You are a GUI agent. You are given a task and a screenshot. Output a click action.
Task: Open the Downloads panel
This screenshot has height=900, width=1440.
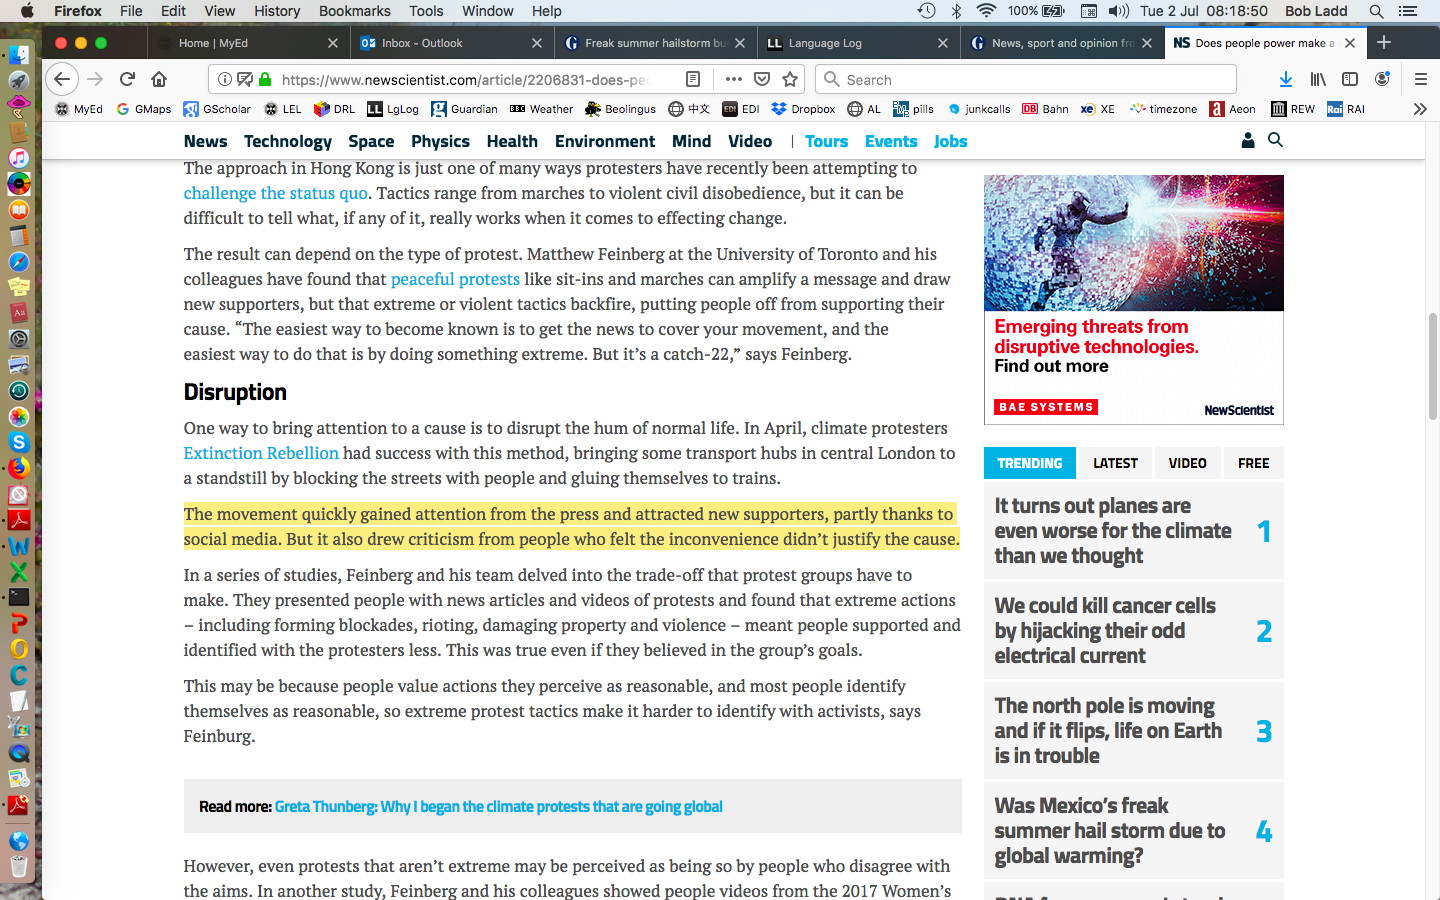click(x=1286, y=79)
